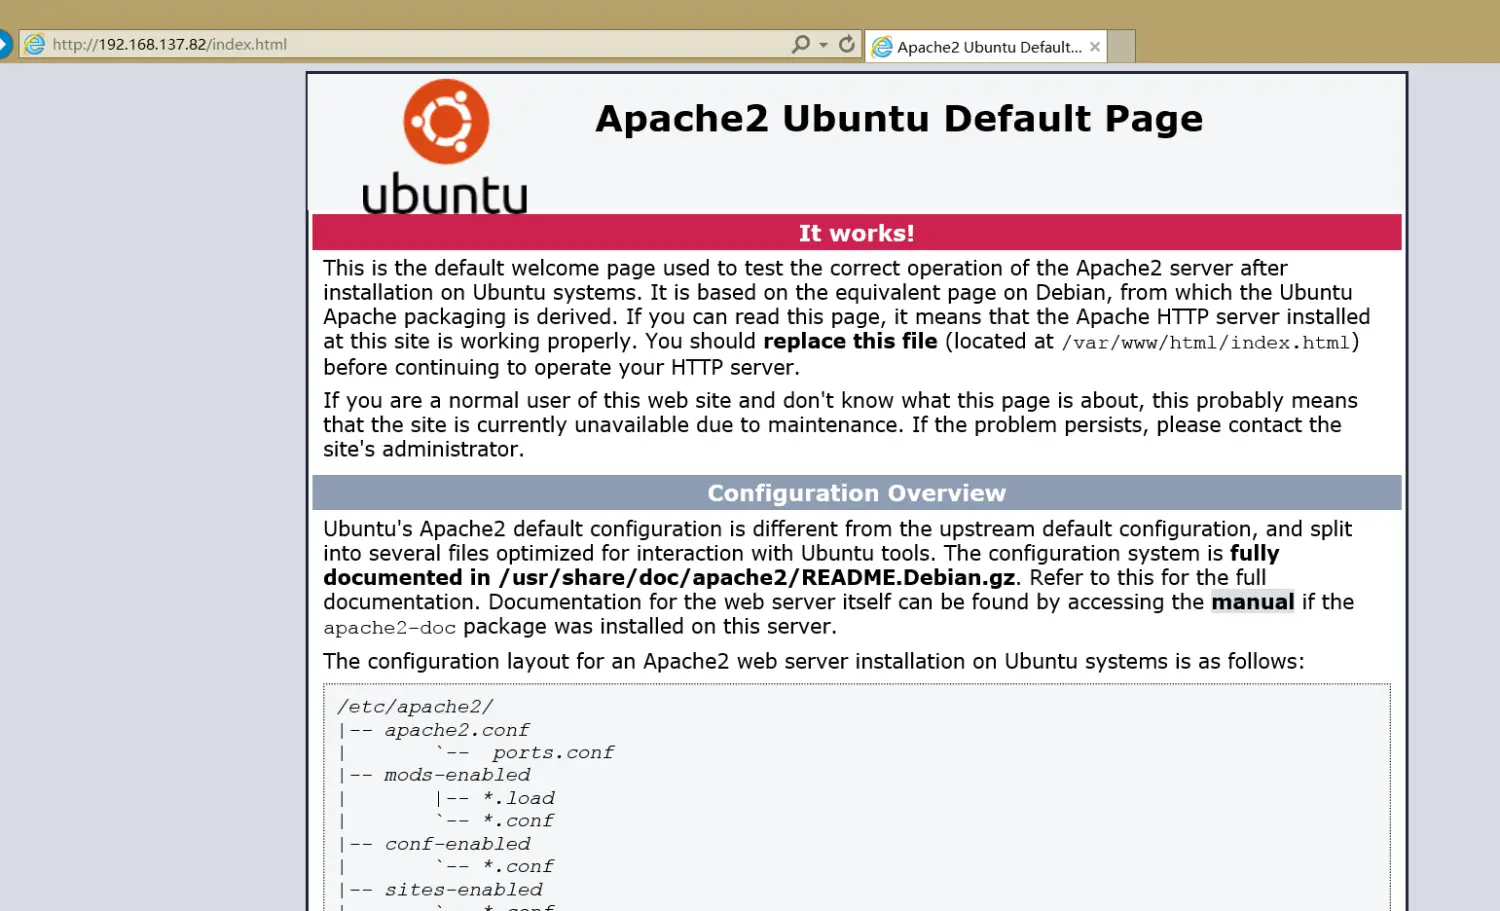Click *.load in the config tree
The height and width of the screenshot is (911, 1500).
tap(518, 798)
